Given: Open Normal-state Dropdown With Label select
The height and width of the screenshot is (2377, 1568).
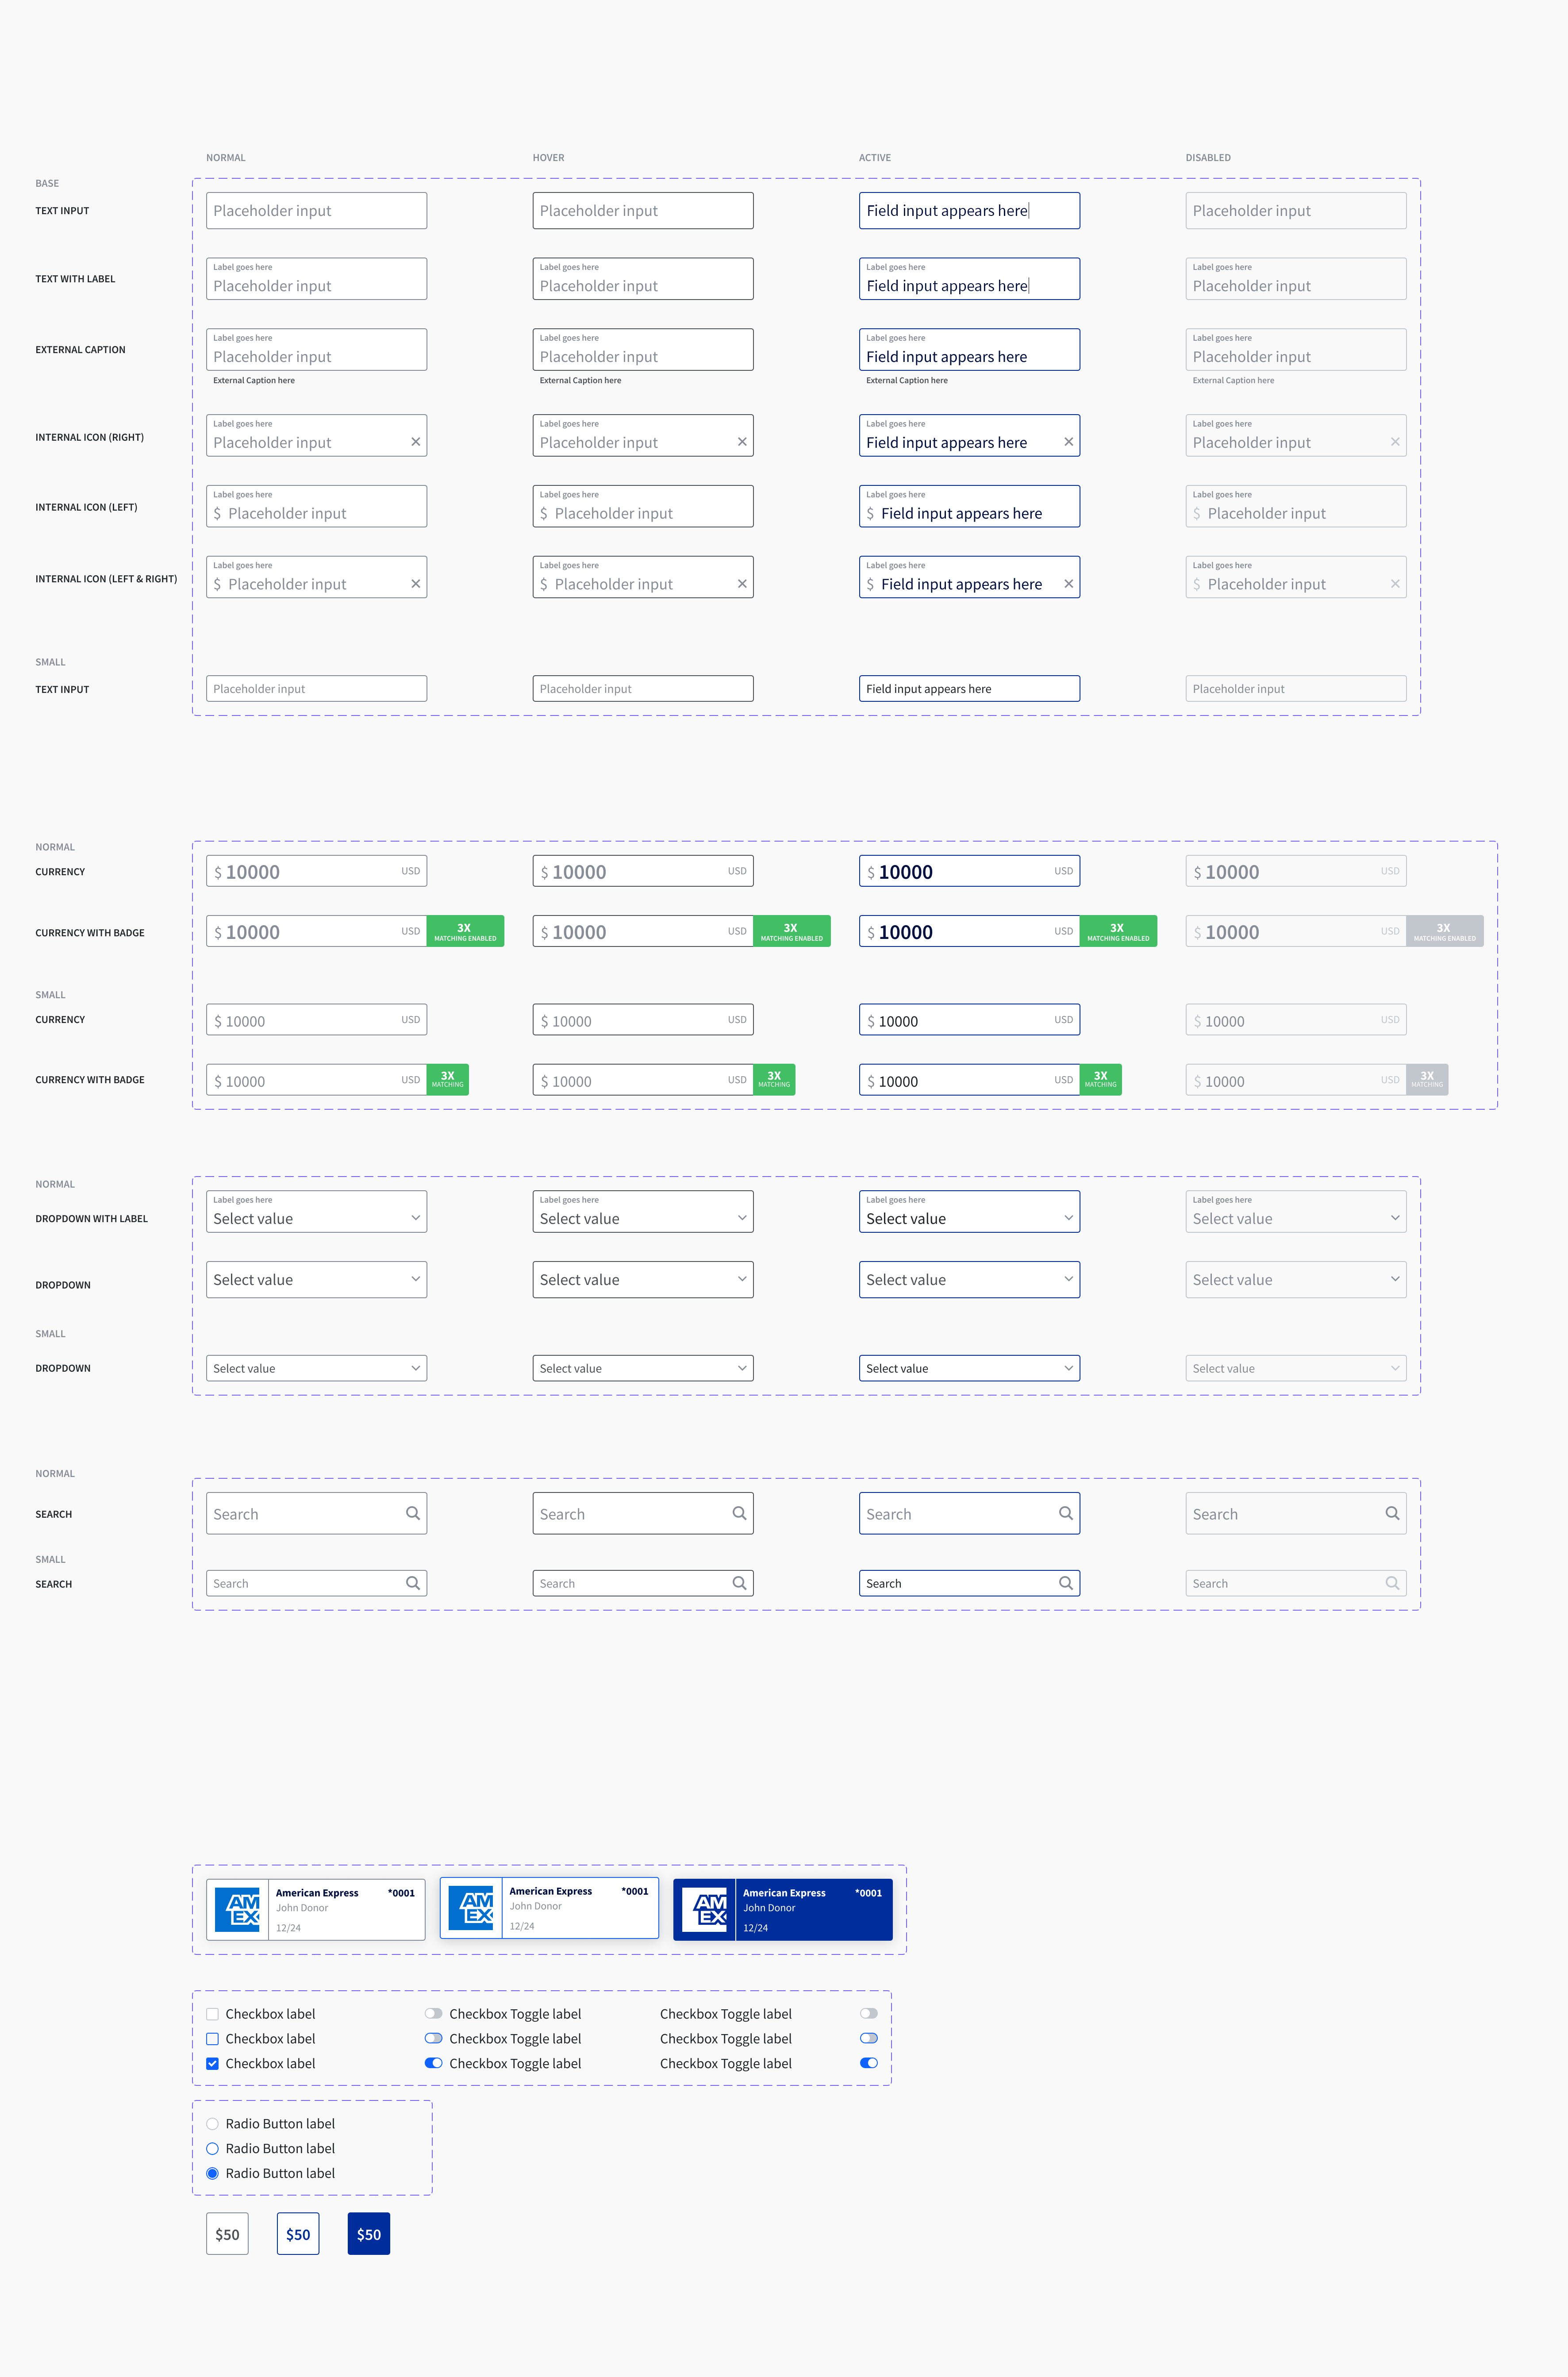Looking at the screenshot, I should point(316,1211).
